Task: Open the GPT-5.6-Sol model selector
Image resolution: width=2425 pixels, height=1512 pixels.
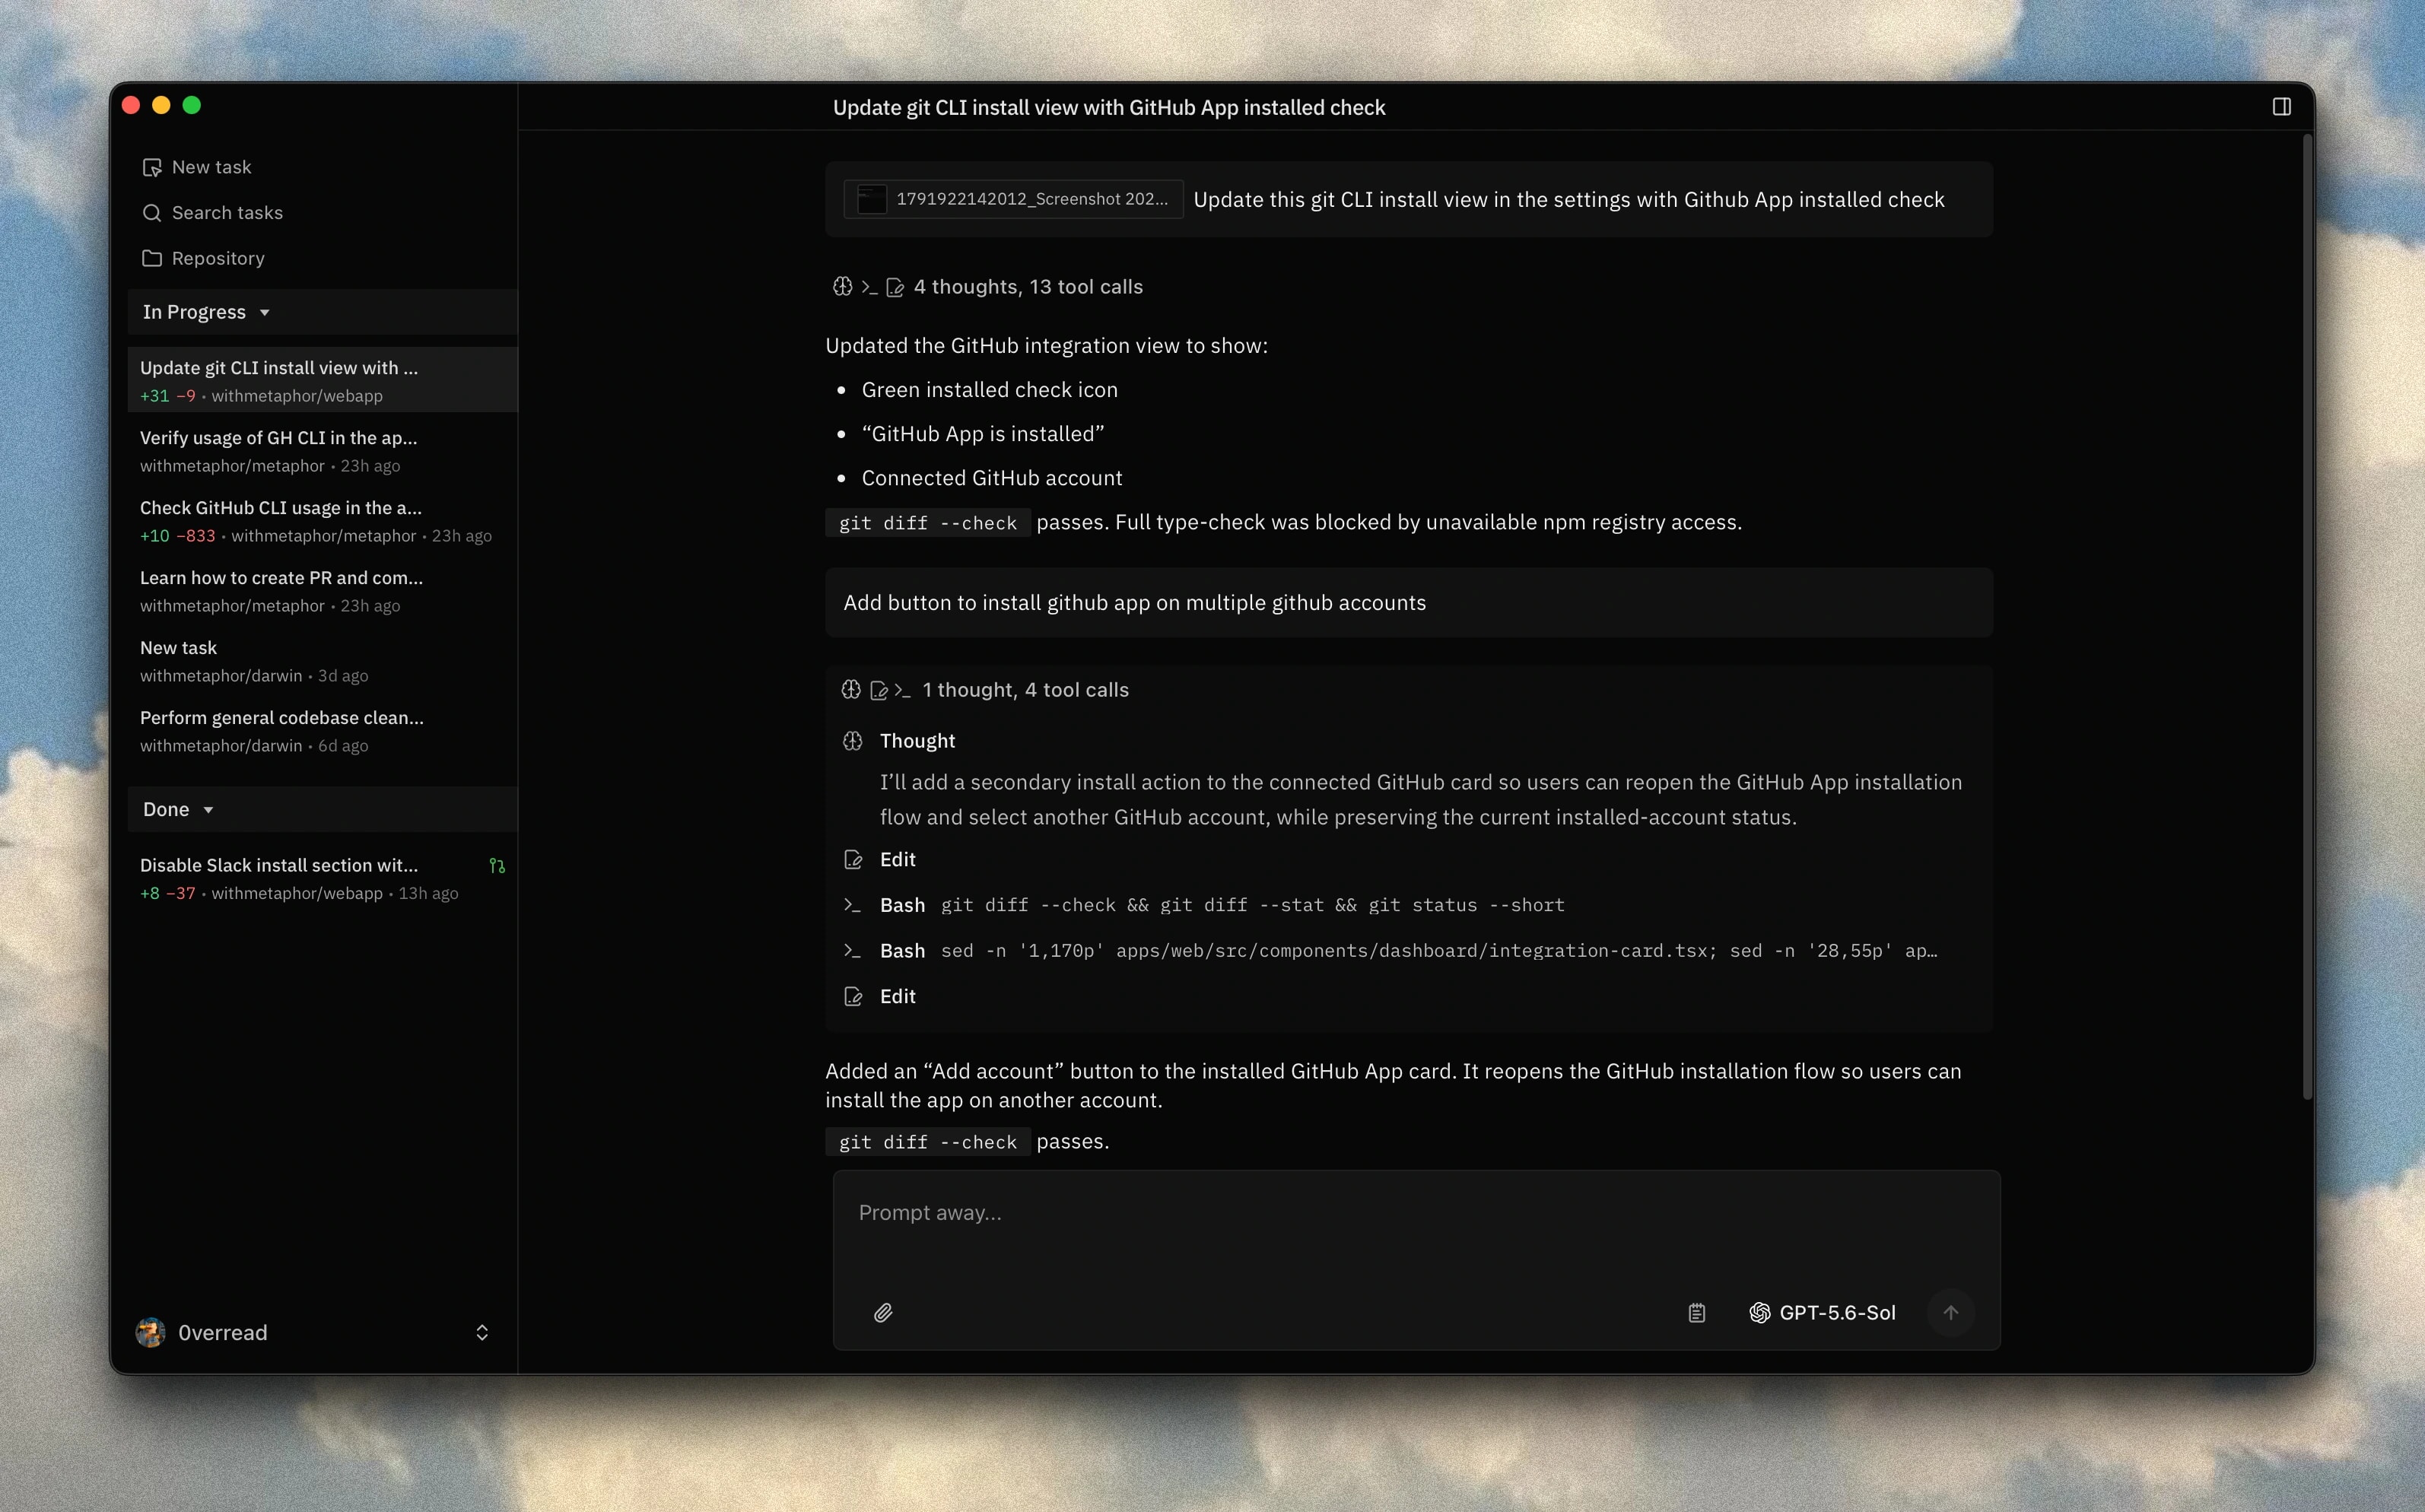Action: (x=1823, y=1312)
